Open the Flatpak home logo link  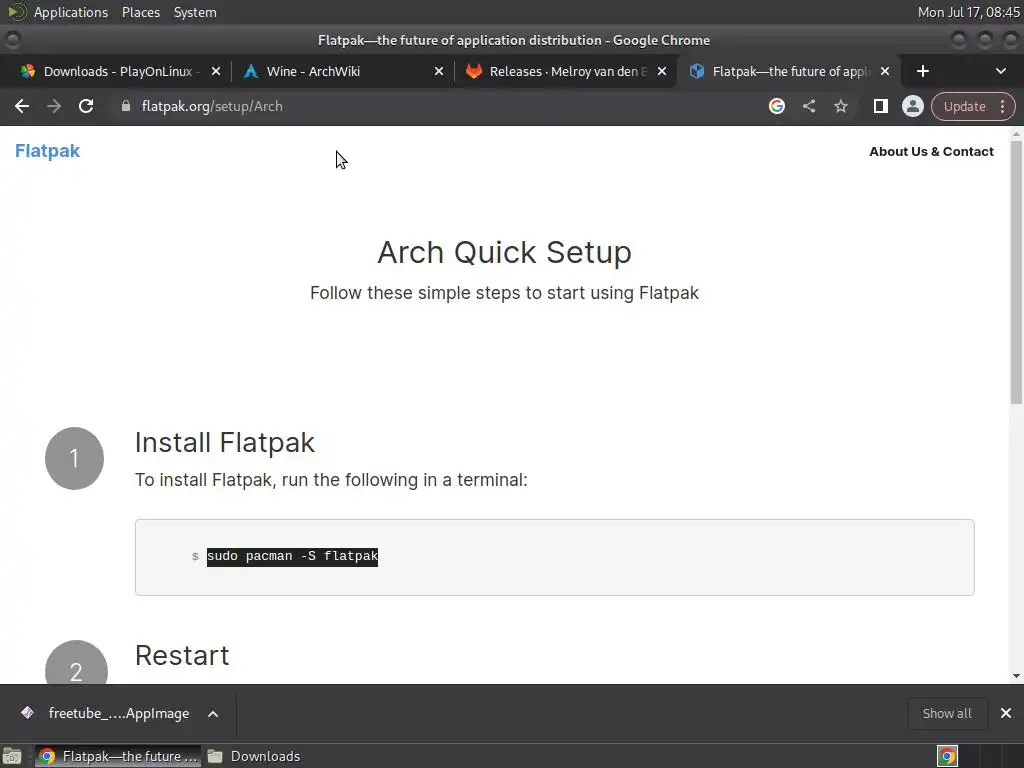pyautogui.click(x=47, y=151)
